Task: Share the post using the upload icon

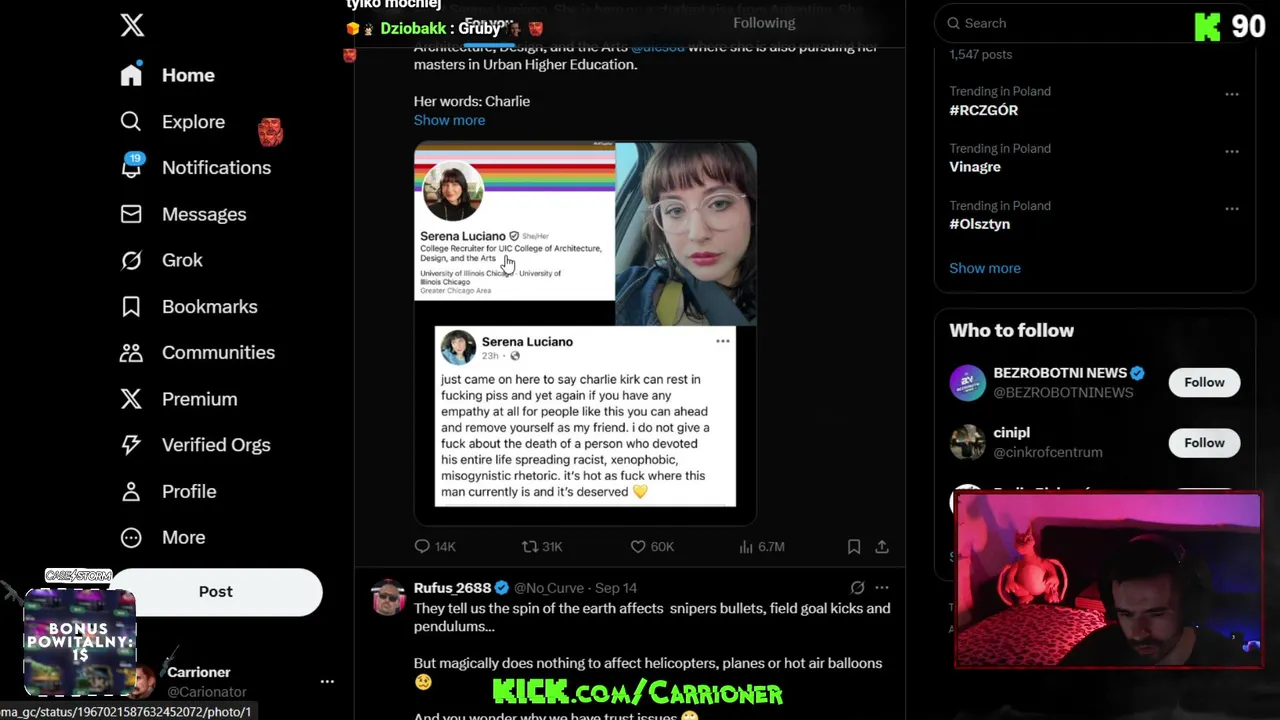Action: 882,547
